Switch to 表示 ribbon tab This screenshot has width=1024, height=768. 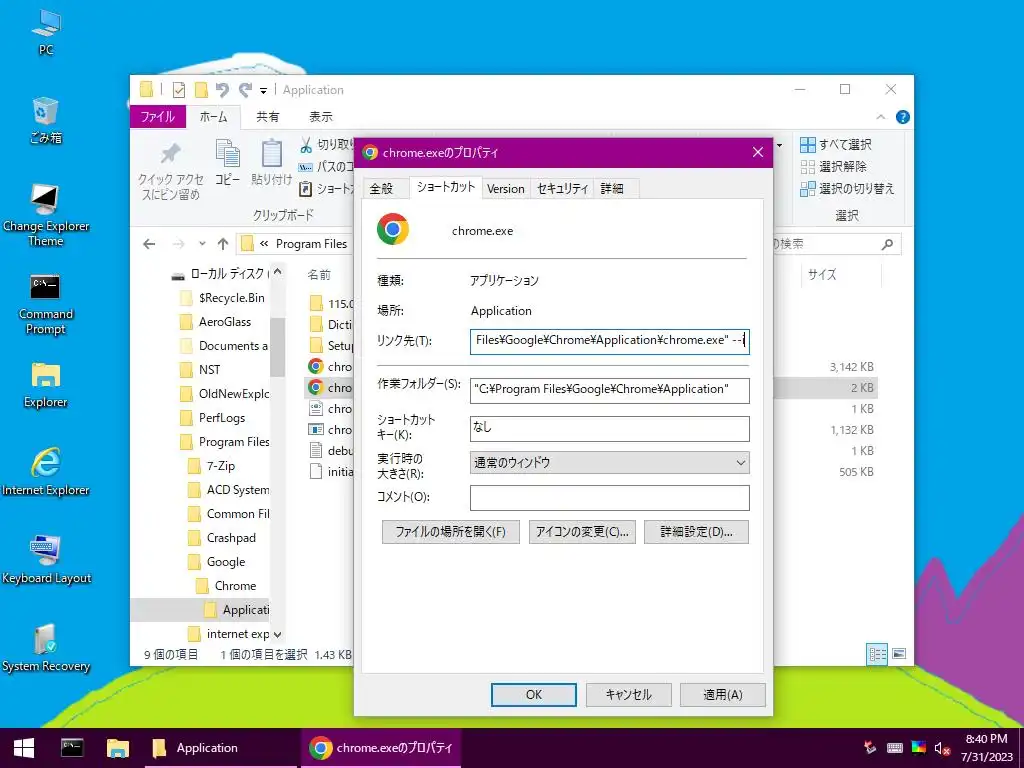pos(321,117)
